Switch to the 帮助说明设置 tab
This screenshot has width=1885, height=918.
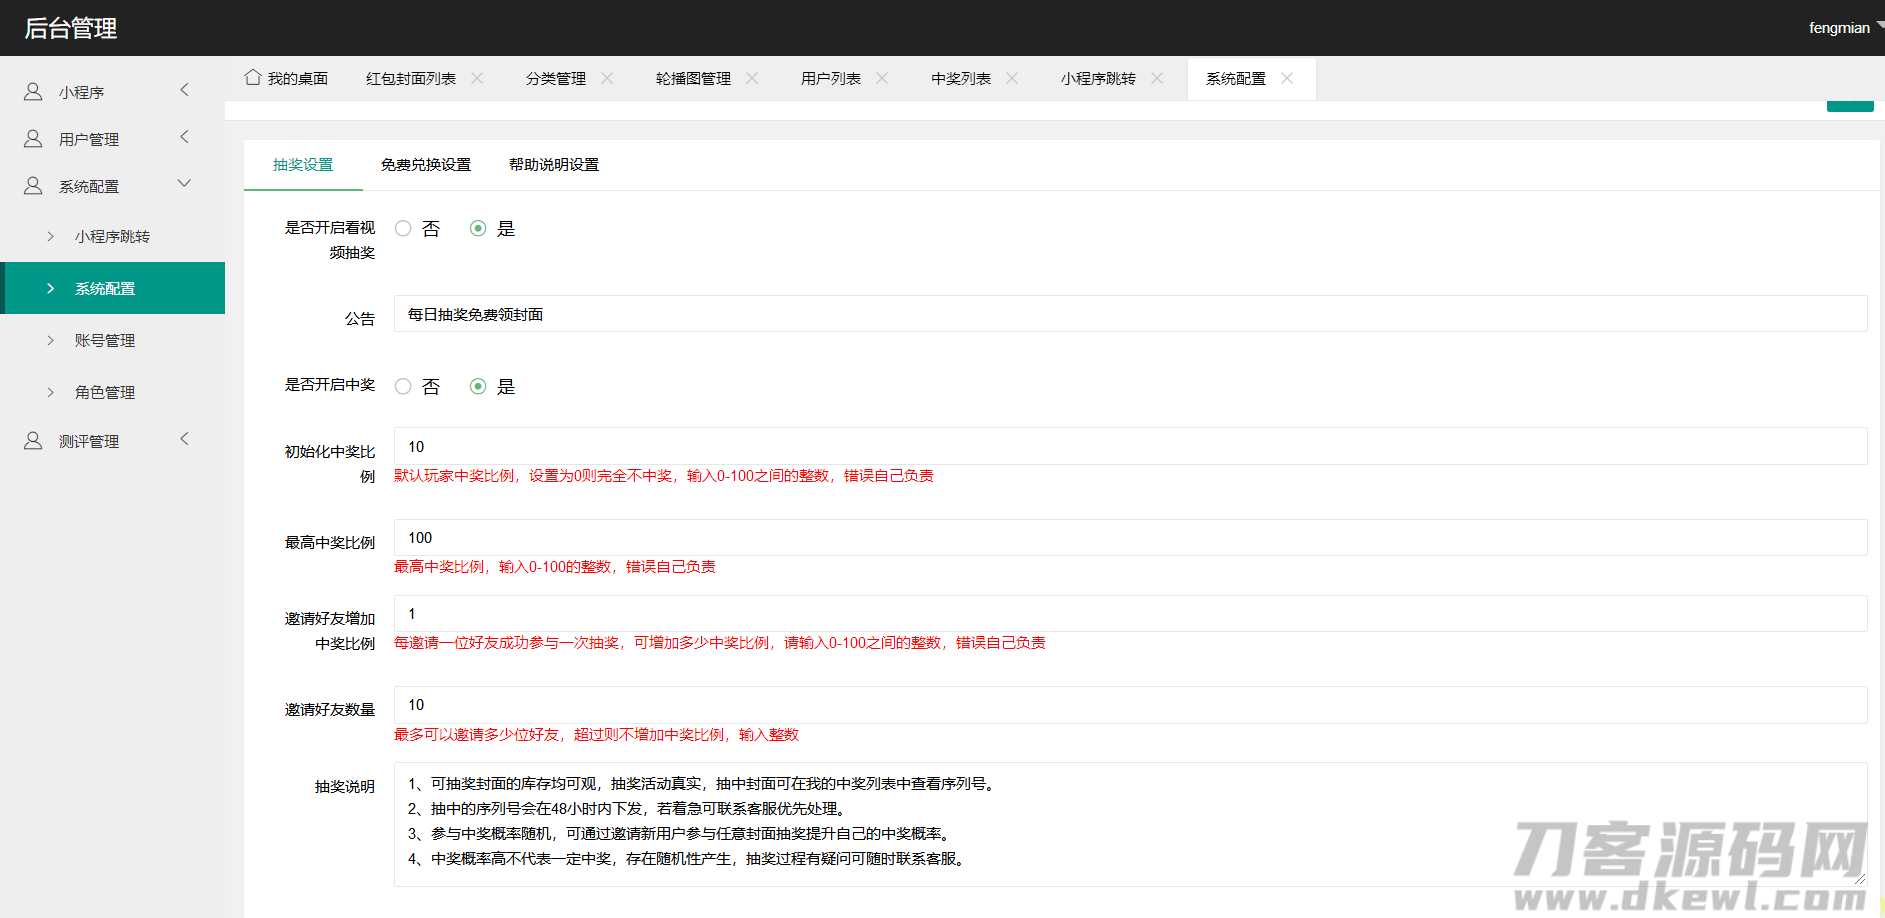pos(553,165)
